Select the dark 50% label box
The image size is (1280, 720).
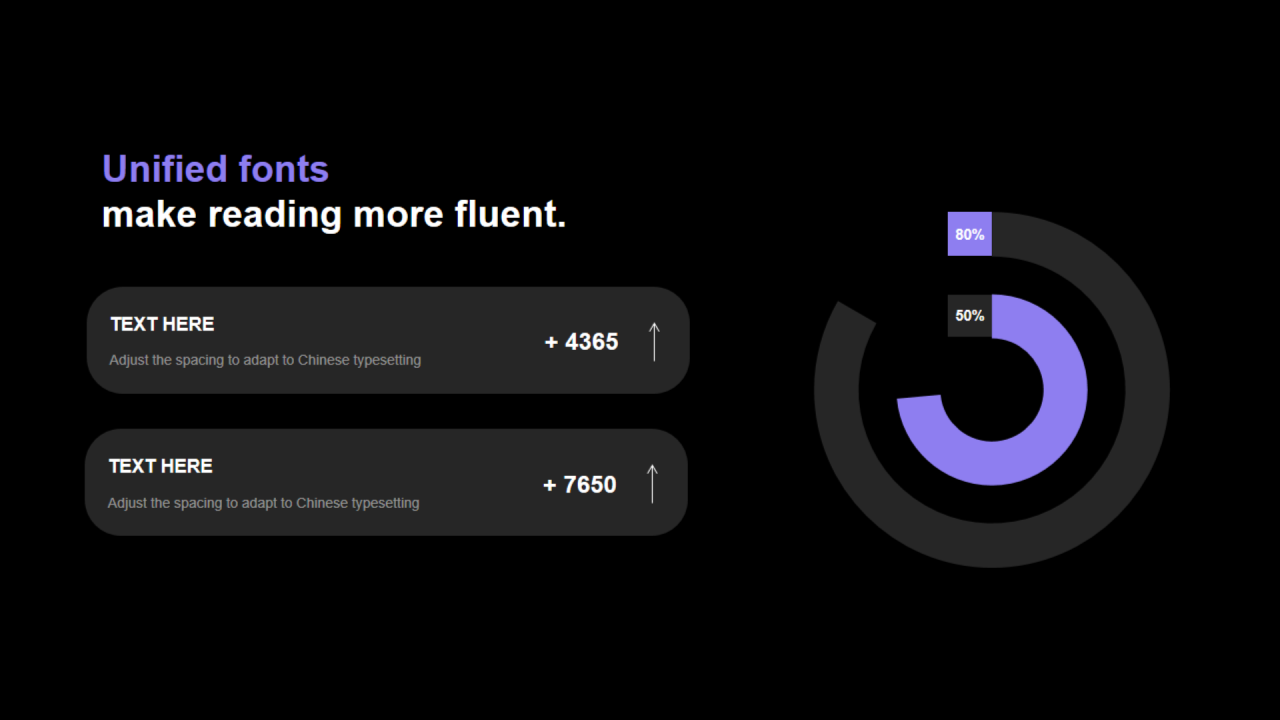point(970,315)
